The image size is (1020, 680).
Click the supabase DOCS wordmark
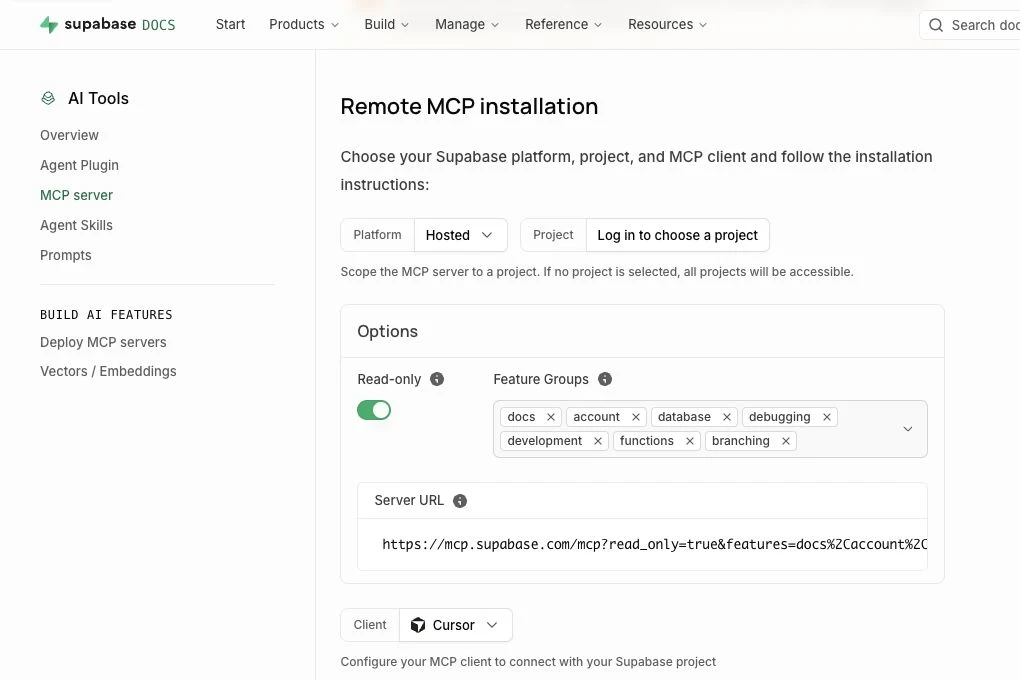pyautogui.click(x=120, y=25)
